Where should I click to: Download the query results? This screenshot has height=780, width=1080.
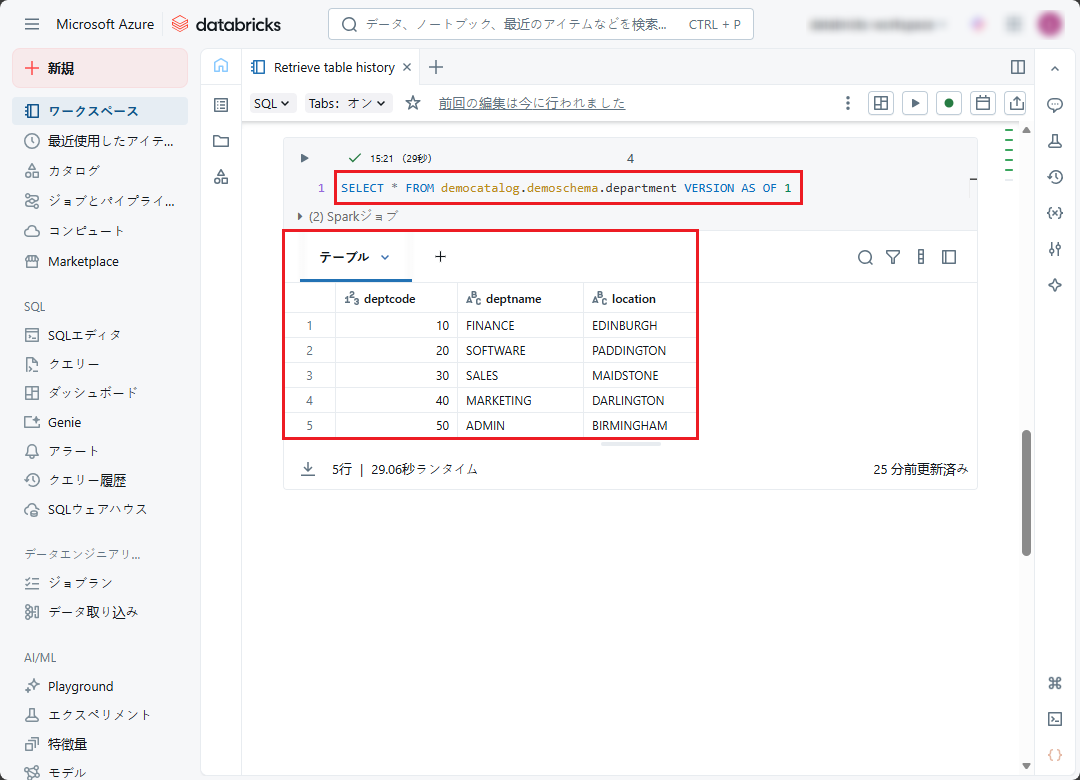(308, 469)
